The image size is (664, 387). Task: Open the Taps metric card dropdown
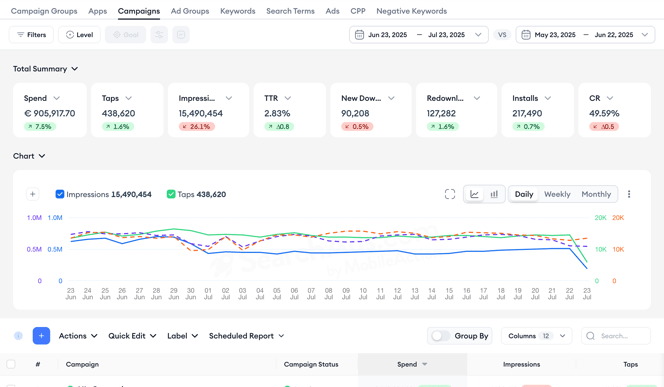pos(129,98)
